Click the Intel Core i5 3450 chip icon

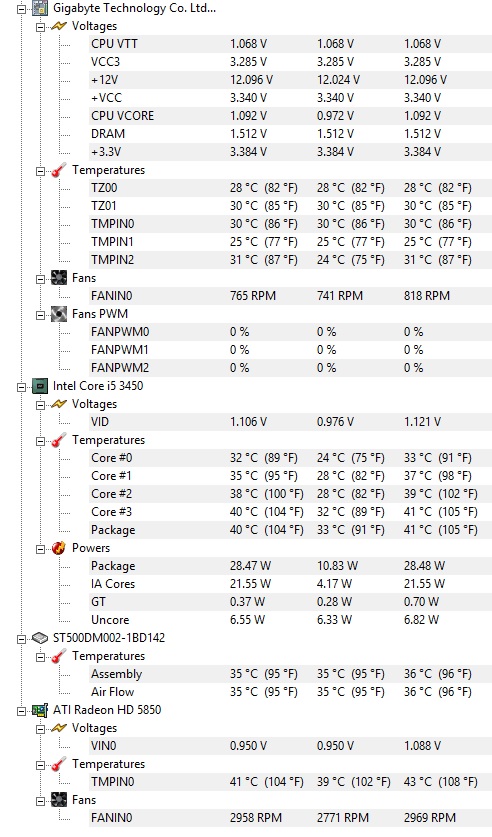tap(39, 386)
